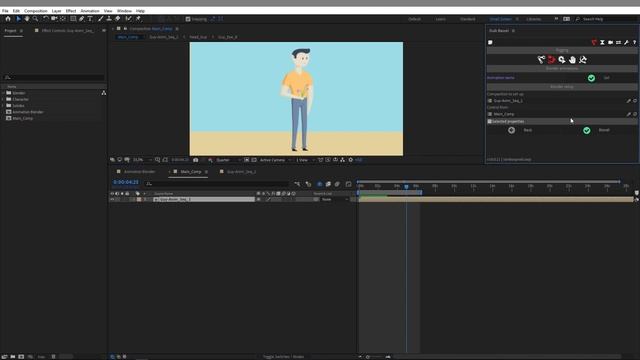Select the Eraser tool
640x360 pixels.
[118, 19]
